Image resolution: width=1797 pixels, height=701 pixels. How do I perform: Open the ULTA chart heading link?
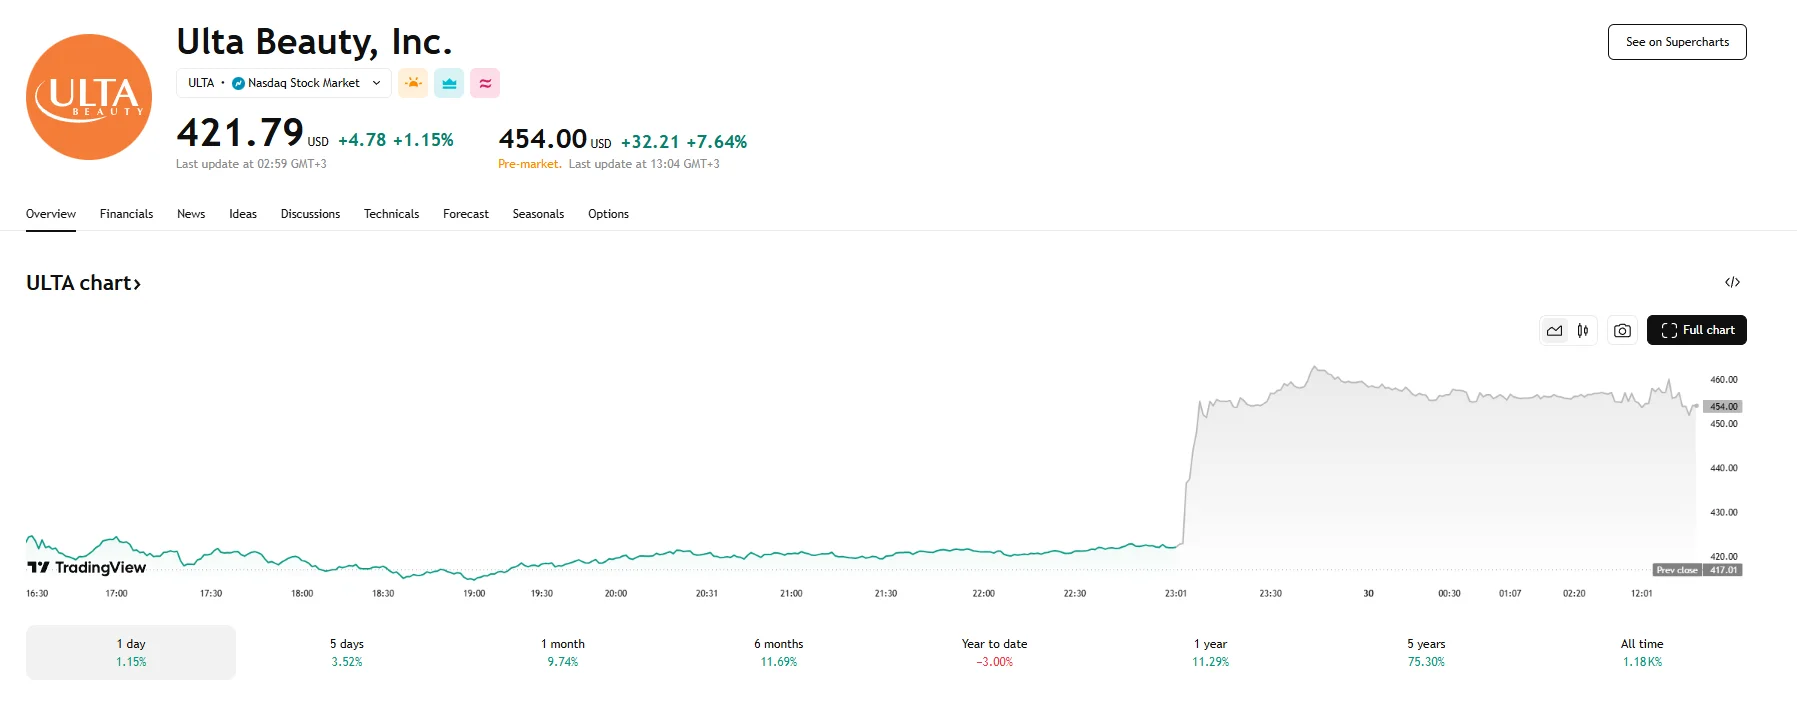point(83,283)
